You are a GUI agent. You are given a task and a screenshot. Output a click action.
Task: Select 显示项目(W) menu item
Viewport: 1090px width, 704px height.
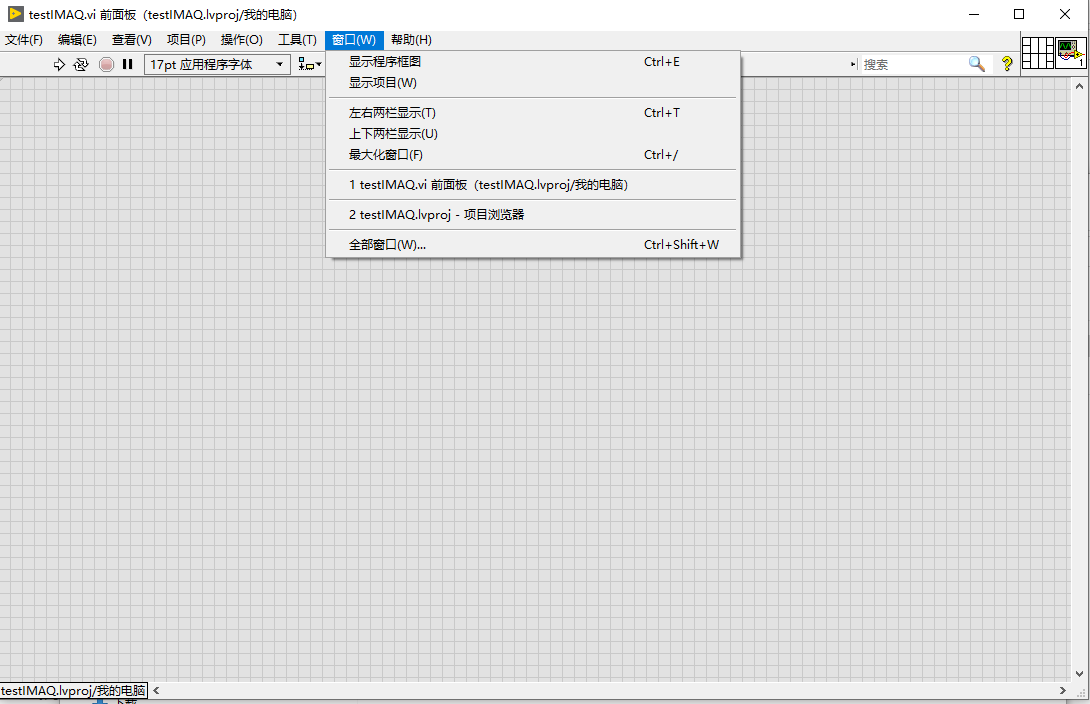click(x=533, y=83)
